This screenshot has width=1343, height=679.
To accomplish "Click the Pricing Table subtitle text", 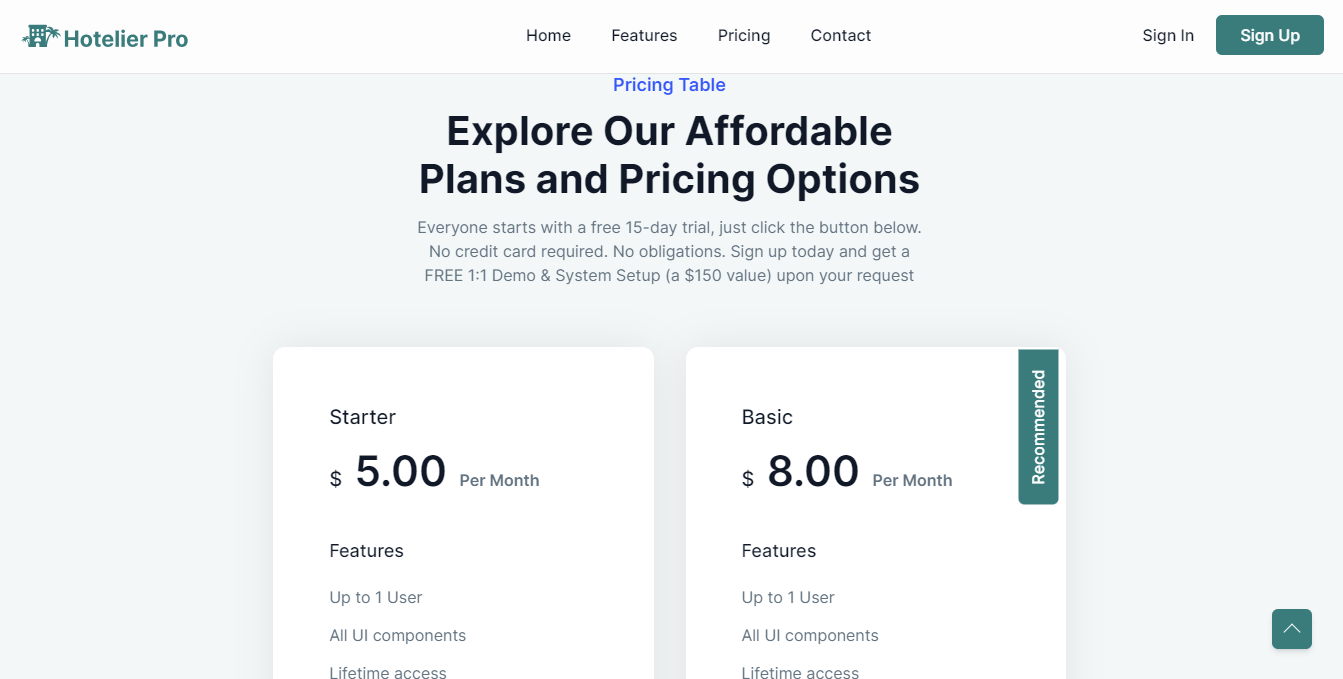I will (669, 85).
